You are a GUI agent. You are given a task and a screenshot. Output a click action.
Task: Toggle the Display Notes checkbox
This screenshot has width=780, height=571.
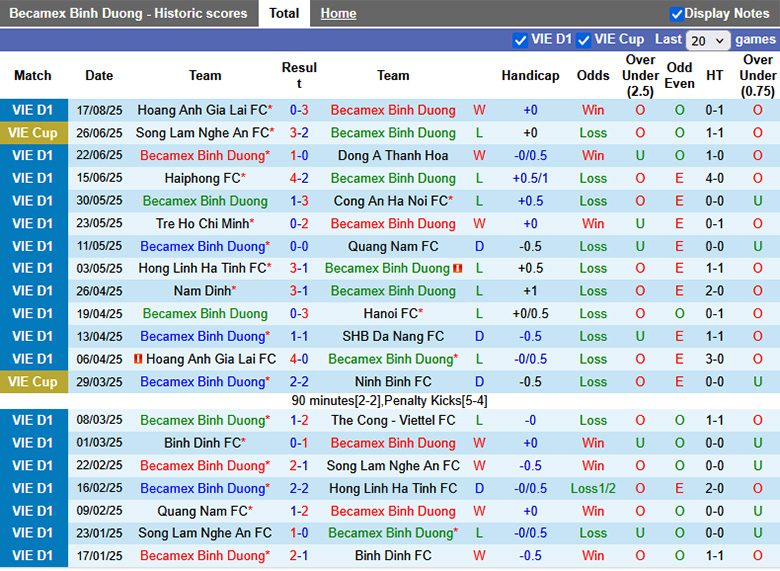pyautogui.click(x=676, y=14)
